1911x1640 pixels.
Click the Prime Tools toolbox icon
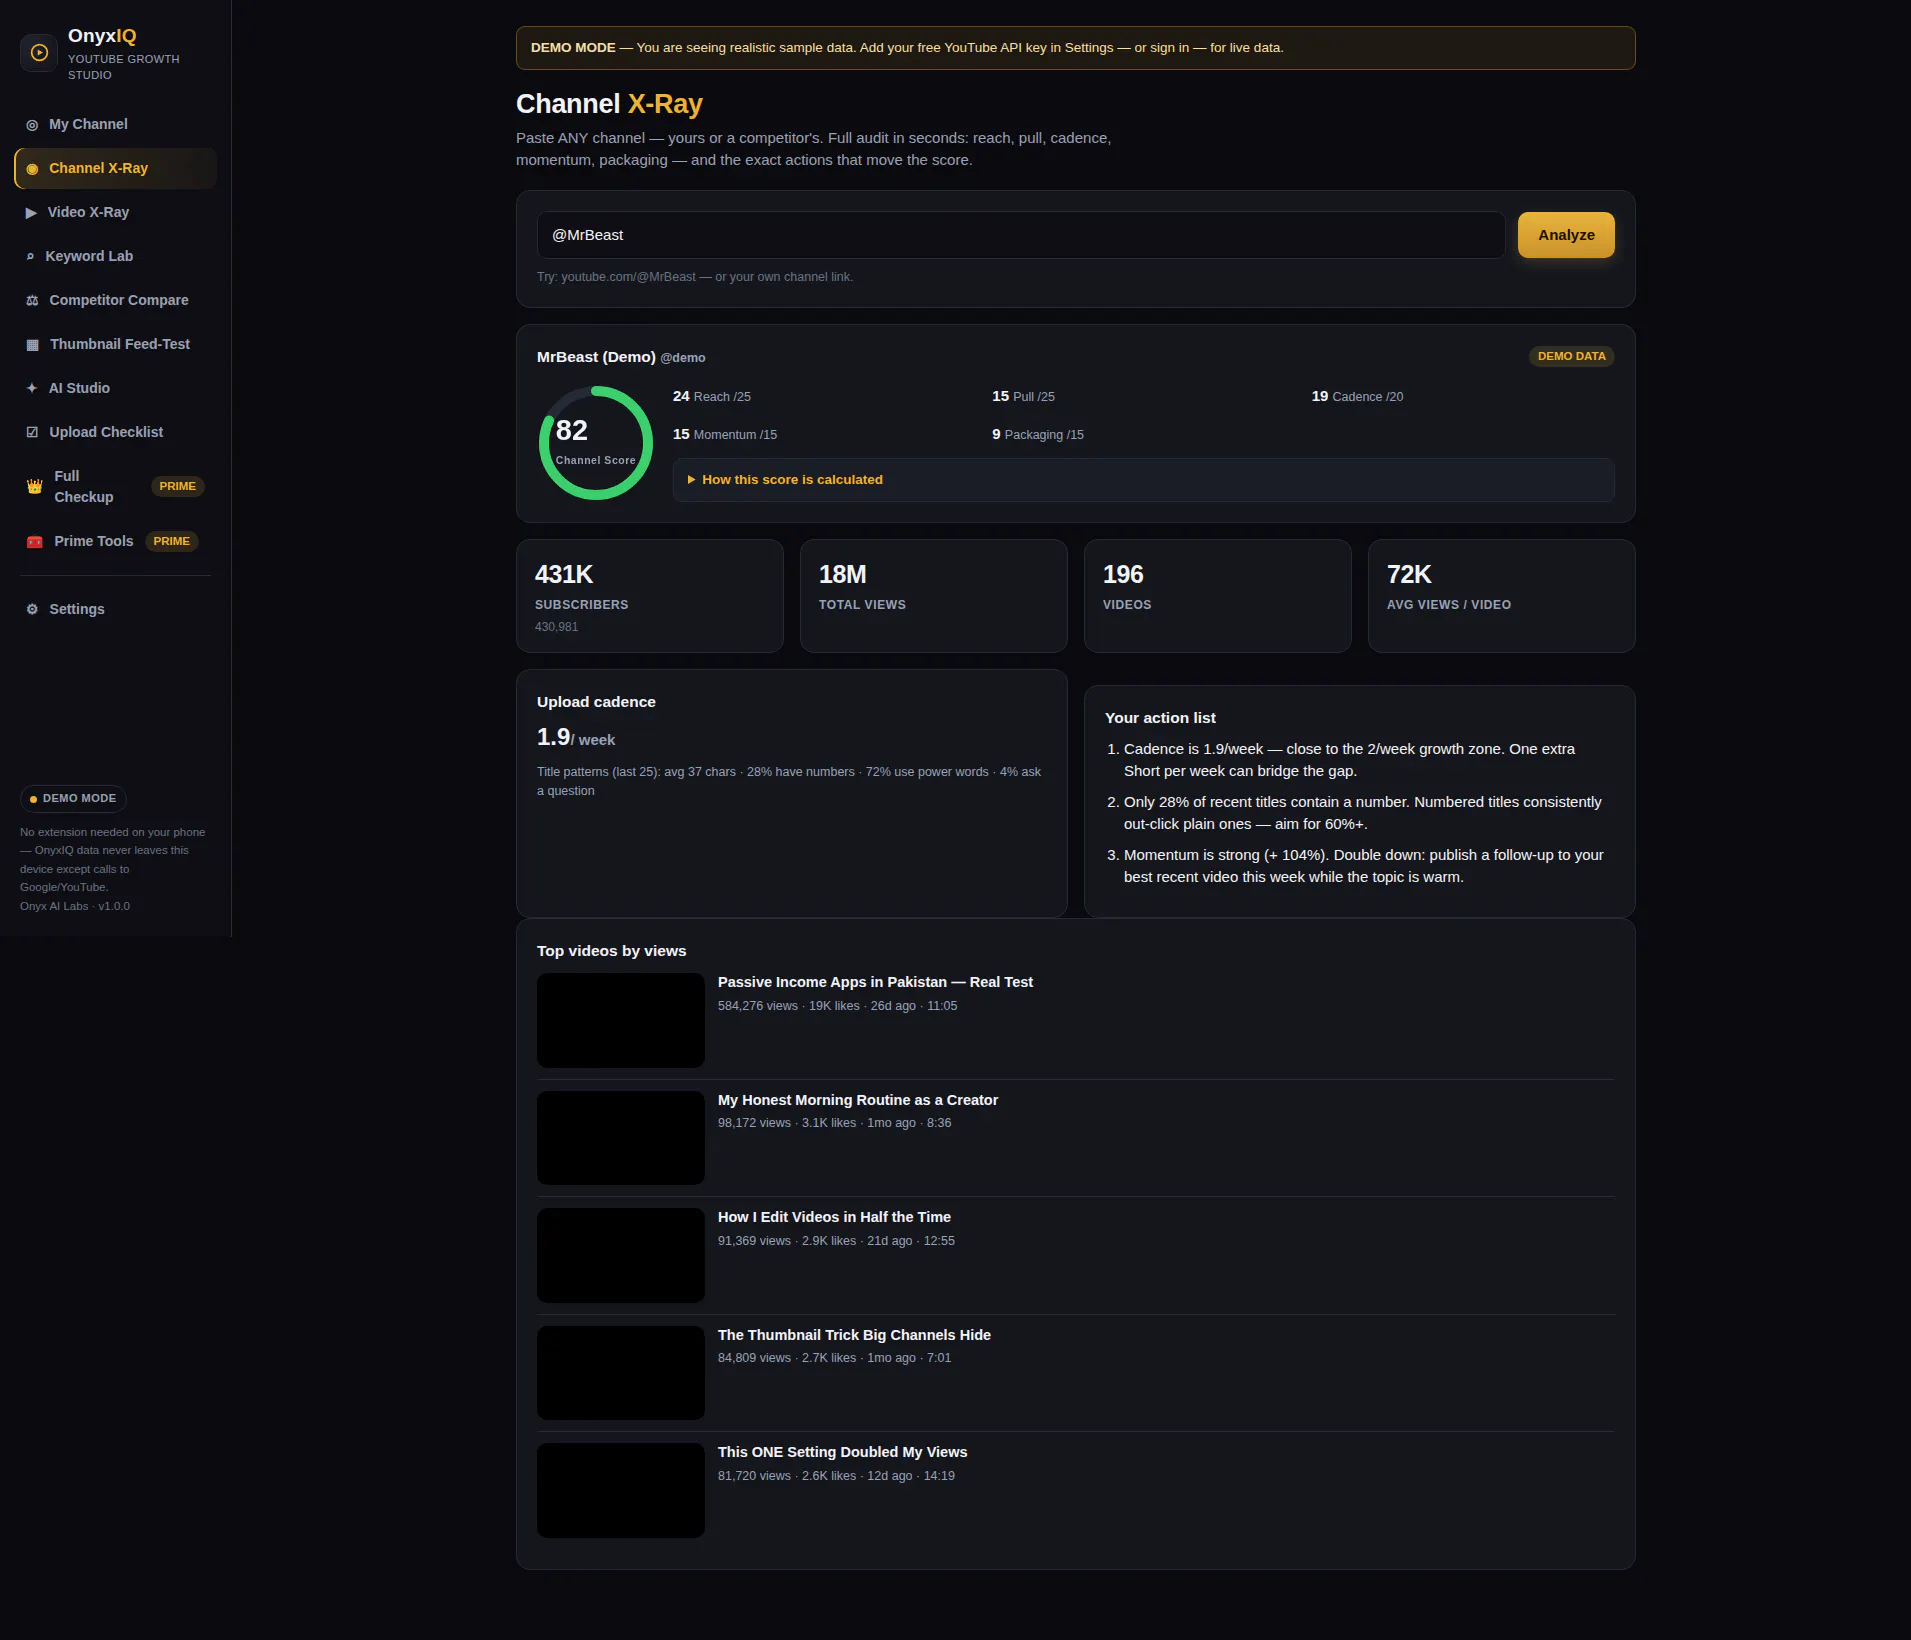pos(34,542)
